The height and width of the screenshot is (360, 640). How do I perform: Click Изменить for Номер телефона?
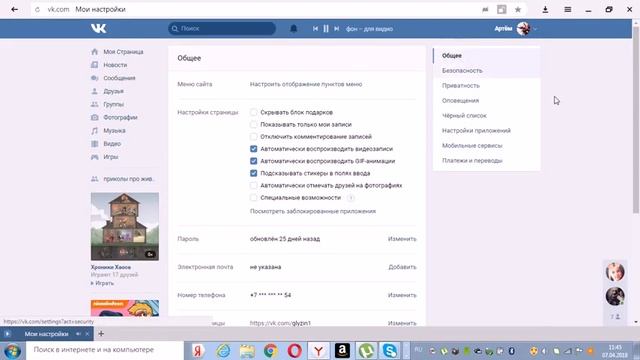tap(402, 295)
